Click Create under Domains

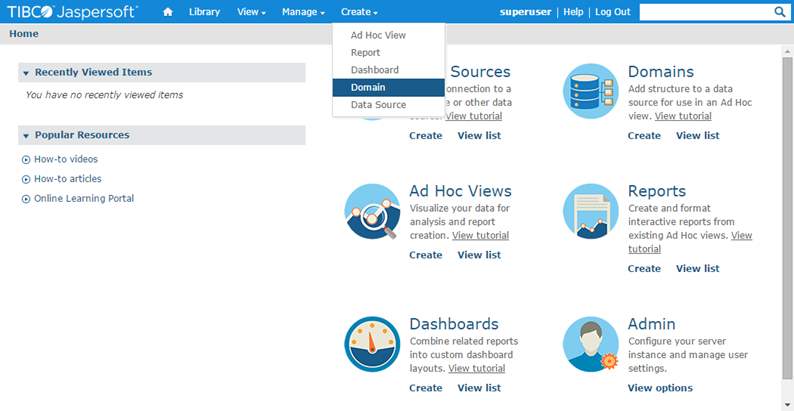click(x=644, y=136)
